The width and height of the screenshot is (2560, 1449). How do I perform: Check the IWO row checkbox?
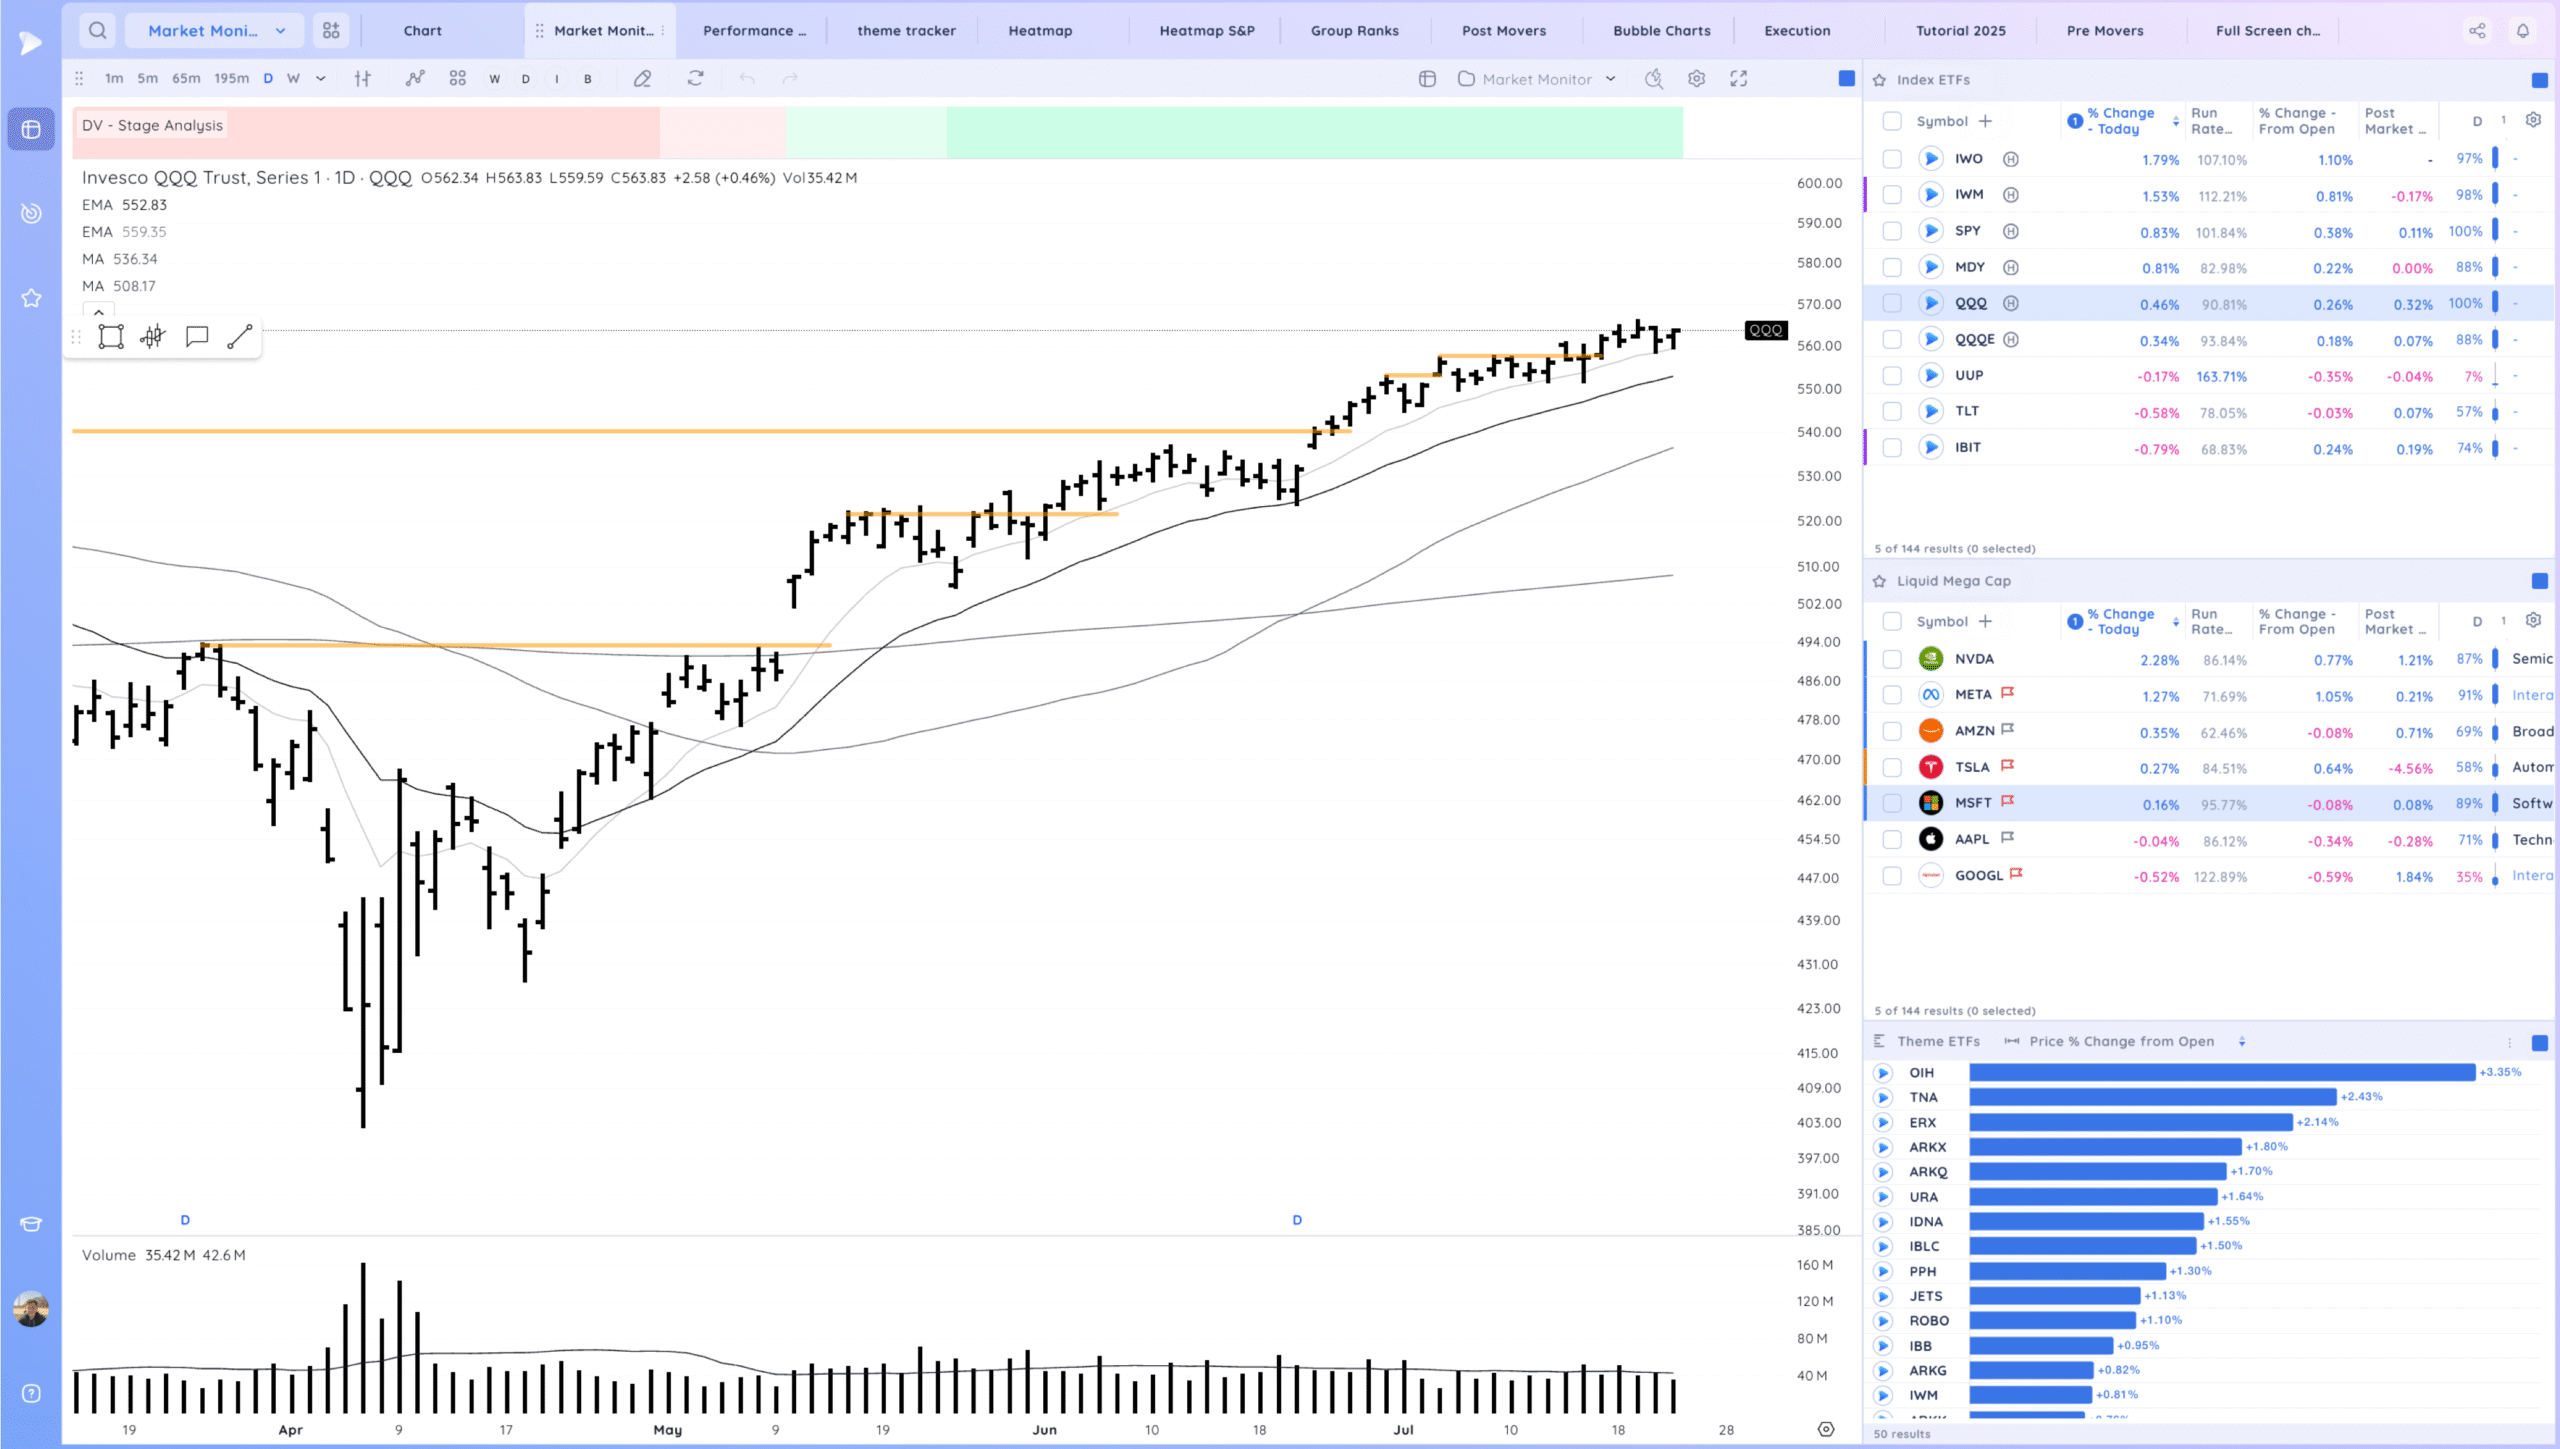[1891, 159]
